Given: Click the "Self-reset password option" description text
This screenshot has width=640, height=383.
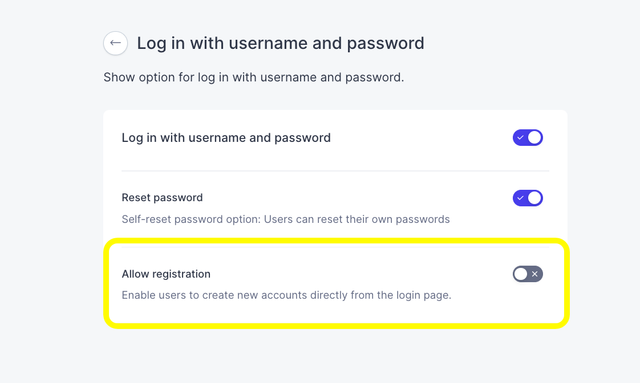Looking at the screenshot, I should (x=286, y=219).
